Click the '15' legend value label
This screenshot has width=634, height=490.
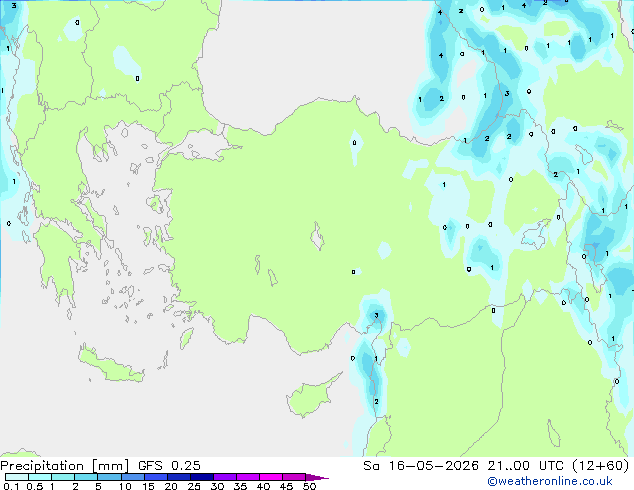[x=148, y=486]
